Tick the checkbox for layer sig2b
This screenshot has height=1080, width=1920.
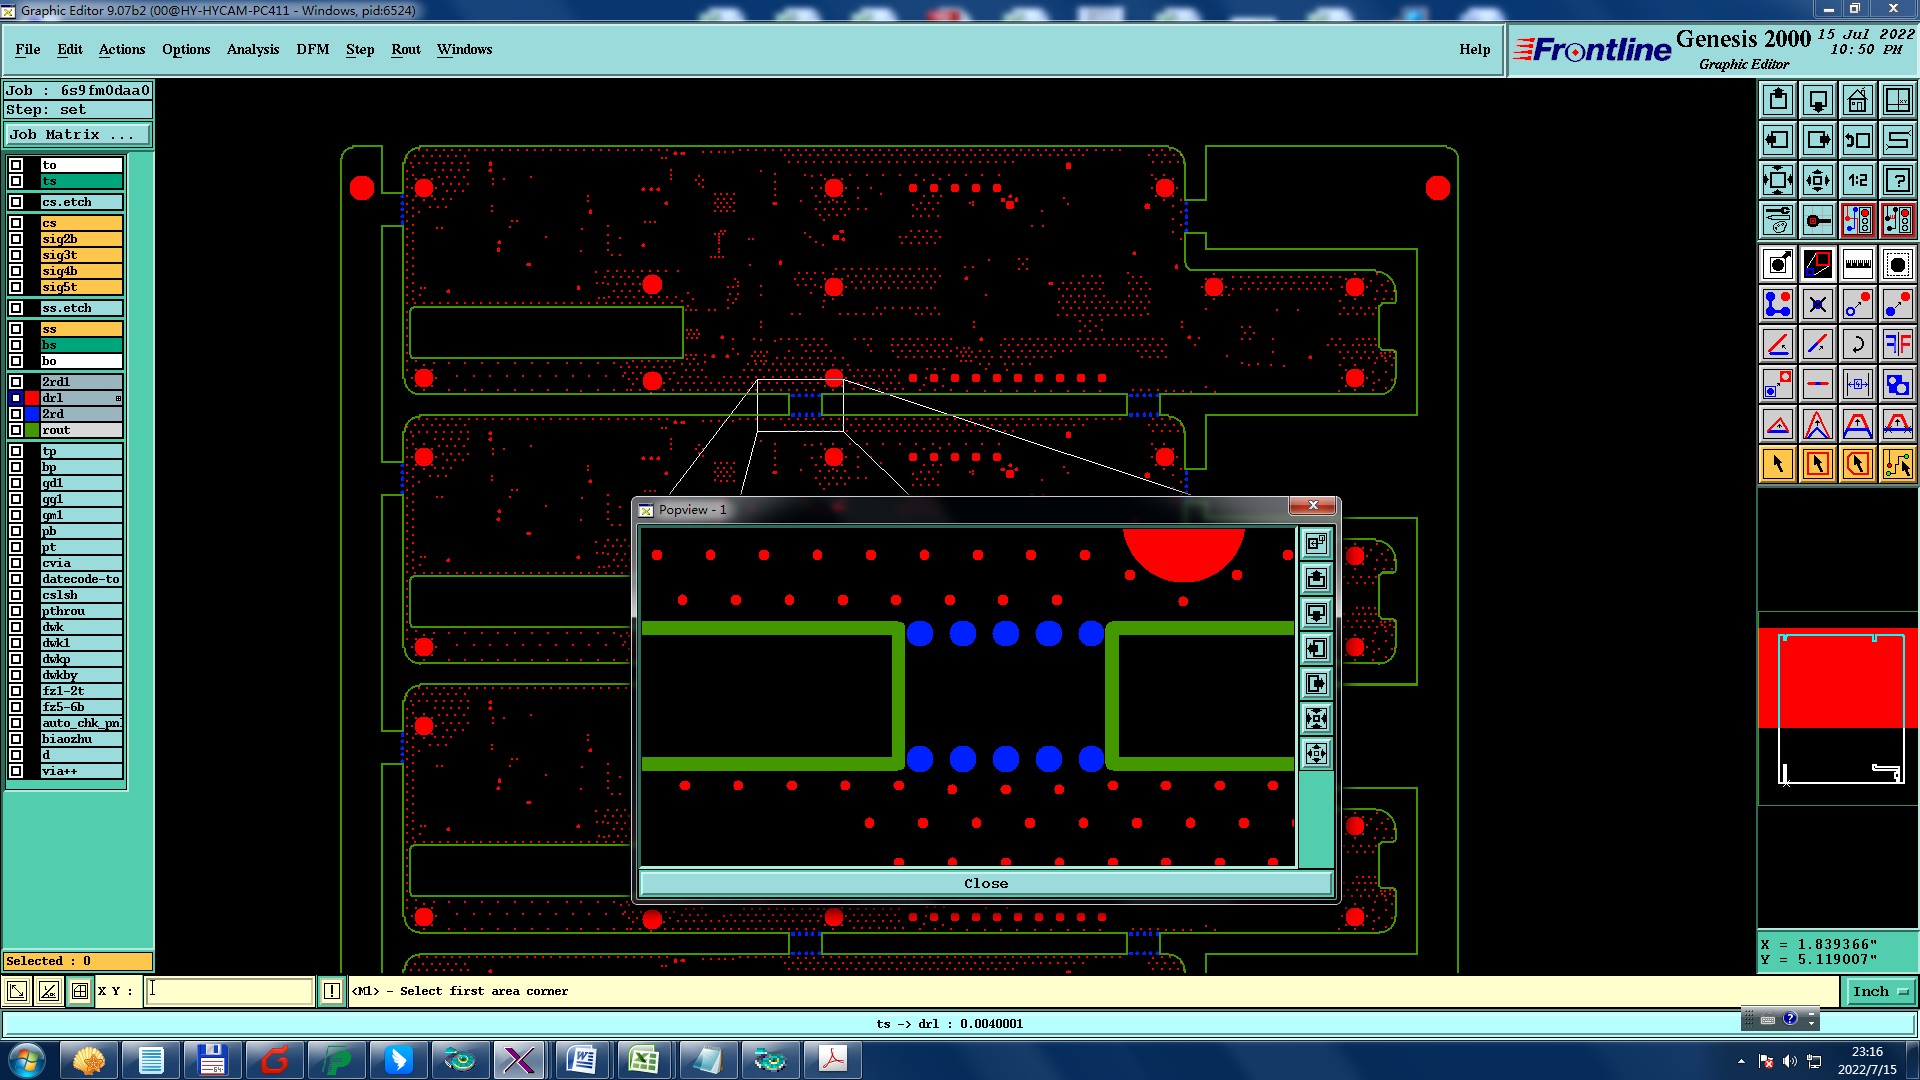click(x=16, y=239)
